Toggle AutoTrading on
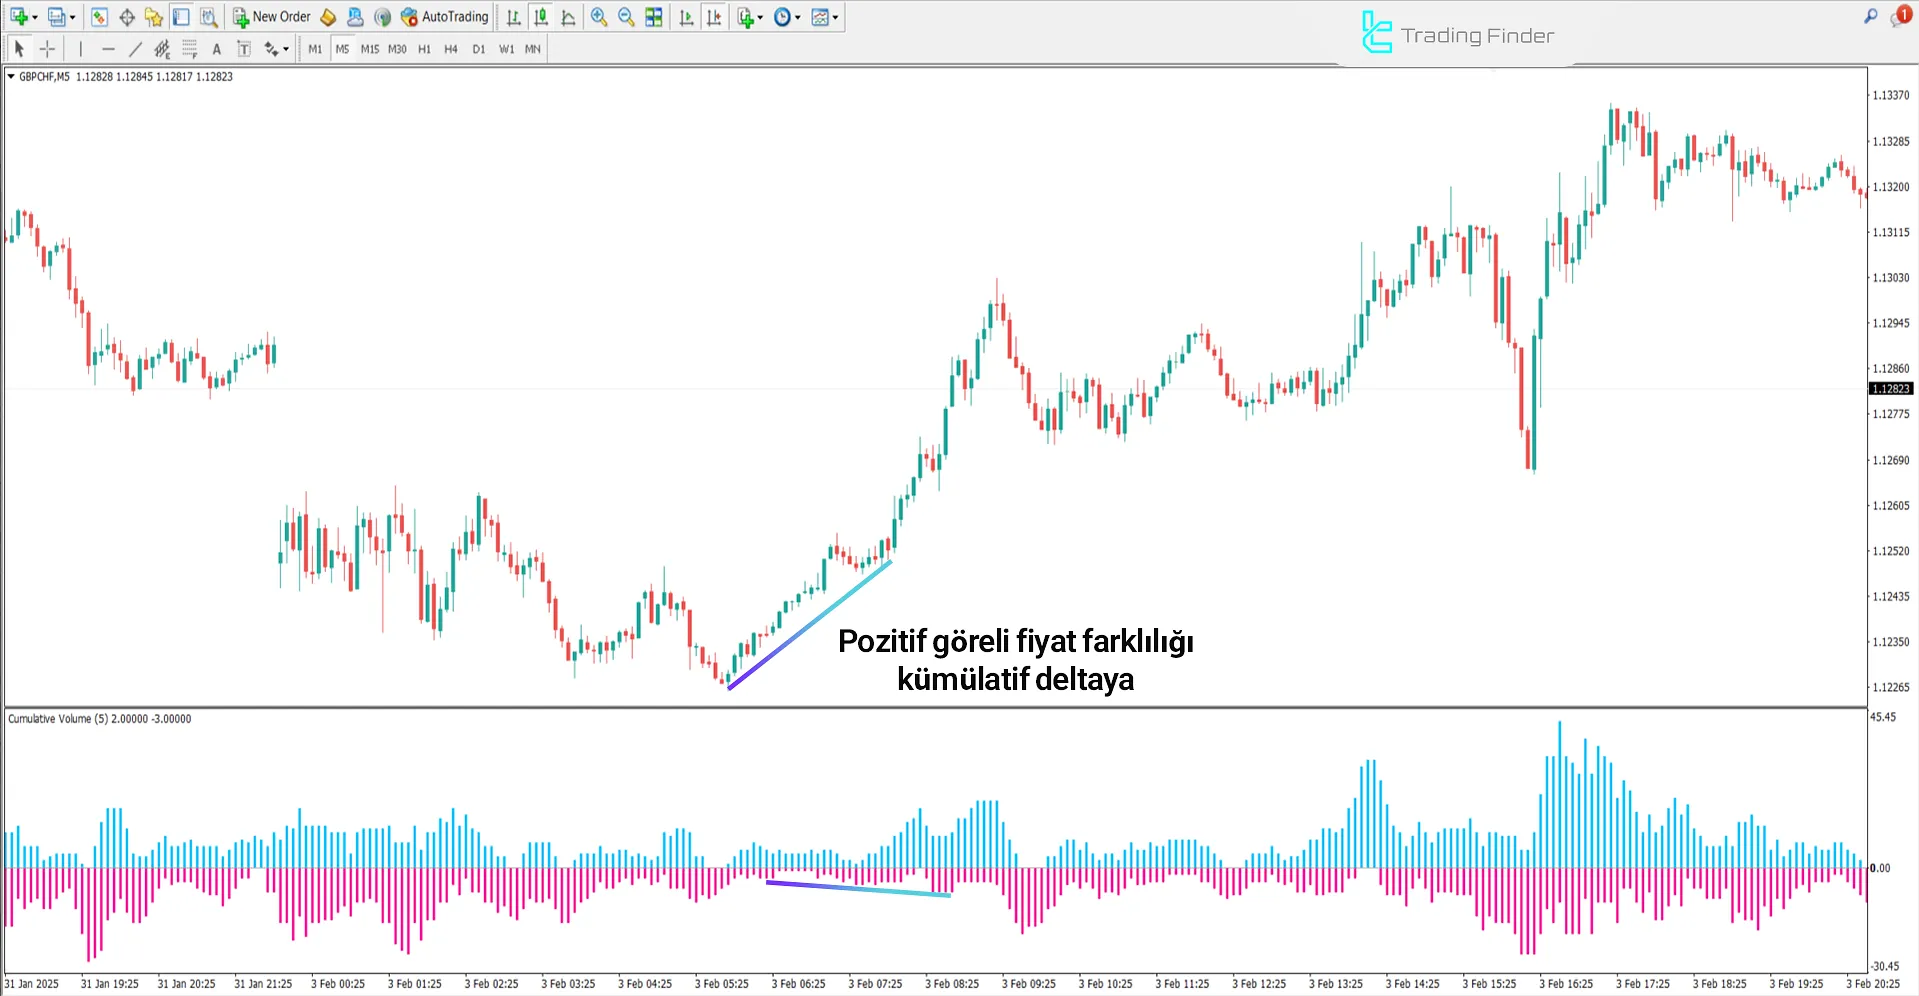 point(444,17)
